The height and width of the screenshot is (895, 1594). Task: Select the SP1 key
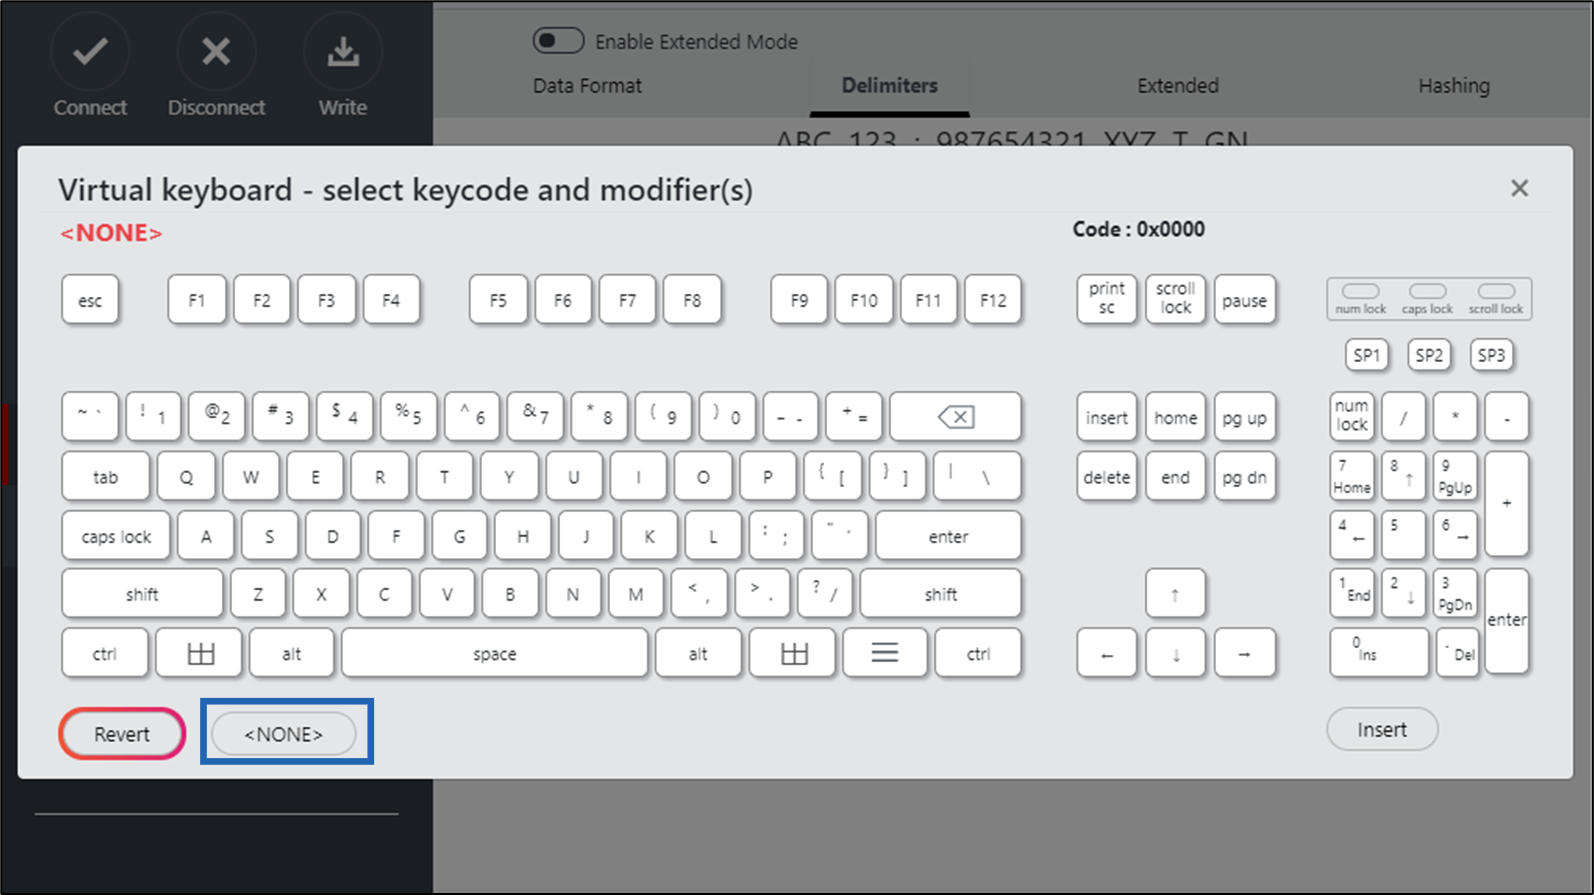[x=1366, y=355]
